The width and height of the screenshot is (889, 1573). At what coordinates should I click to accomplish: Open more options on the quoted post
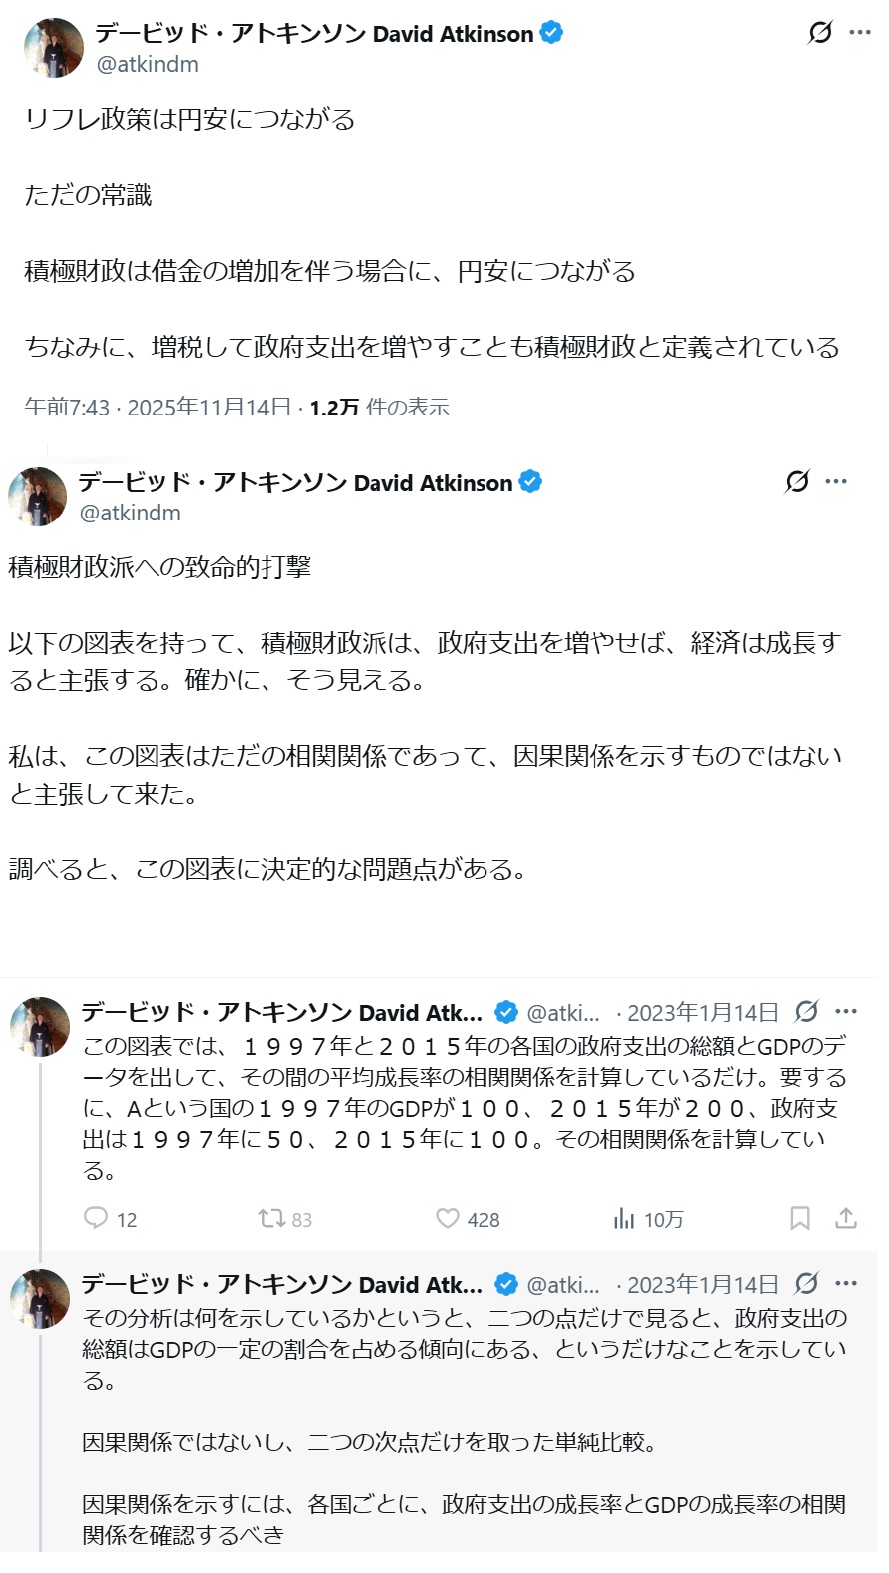coord(836,482)
